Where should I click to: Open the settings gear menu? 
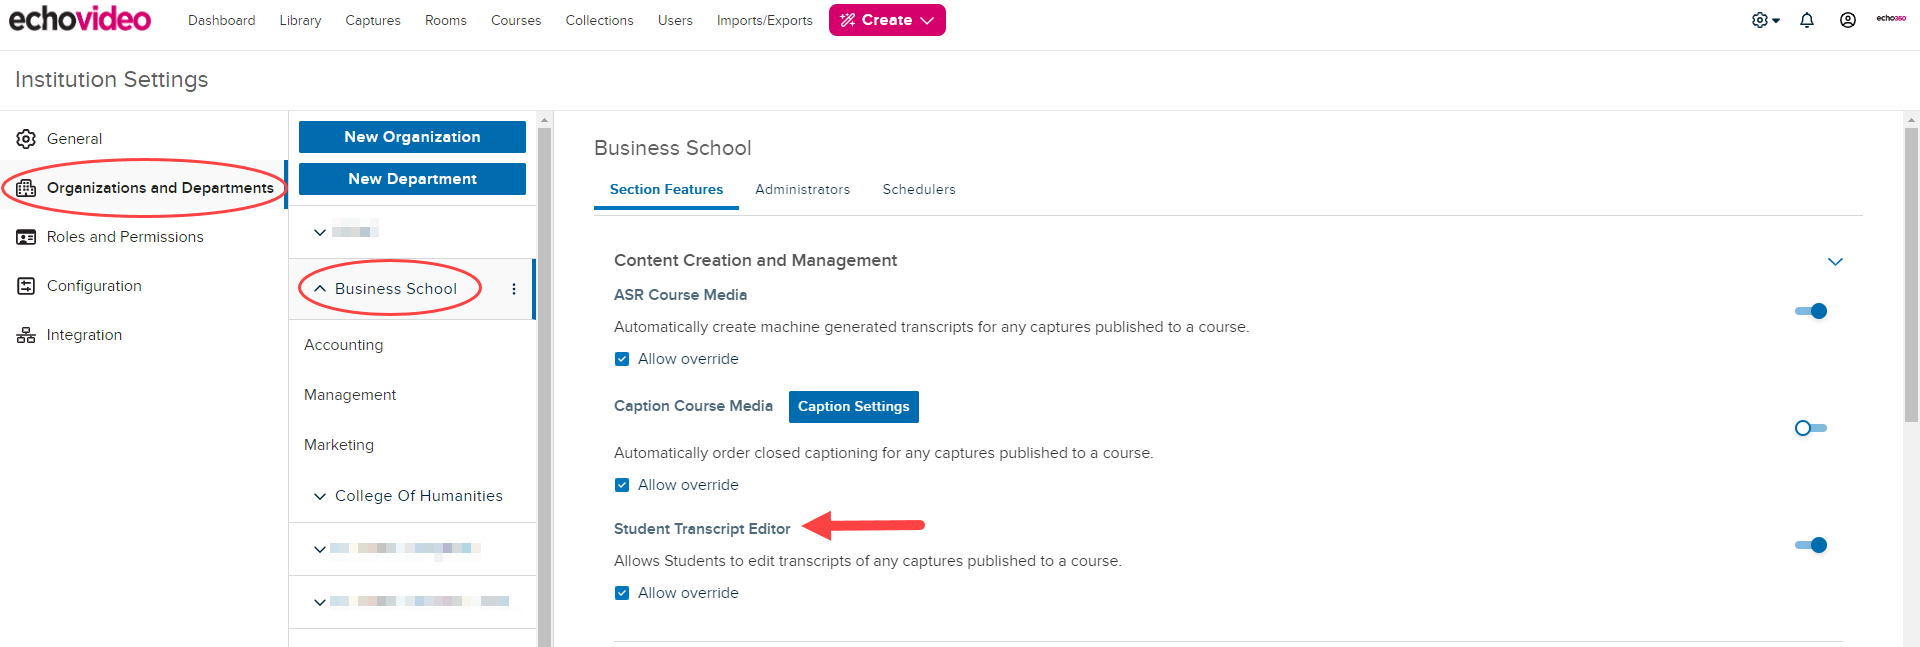tap(1764, 20)
